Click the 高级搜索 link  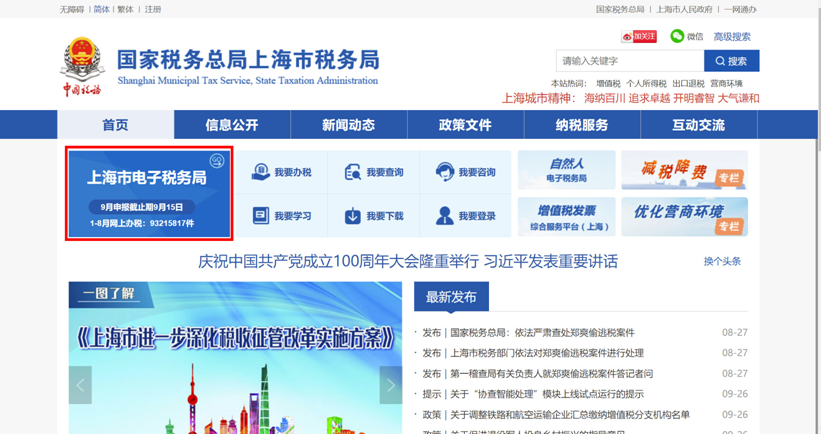pyautogui.click(x=731, y=37)
